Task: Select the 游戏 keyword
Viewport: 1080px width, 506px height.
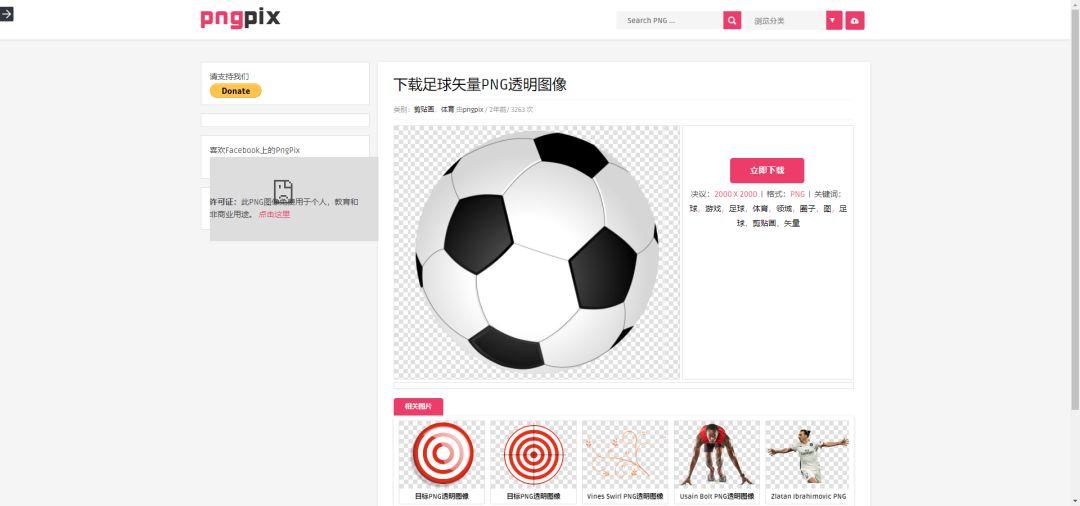Action: pos(712,209)
